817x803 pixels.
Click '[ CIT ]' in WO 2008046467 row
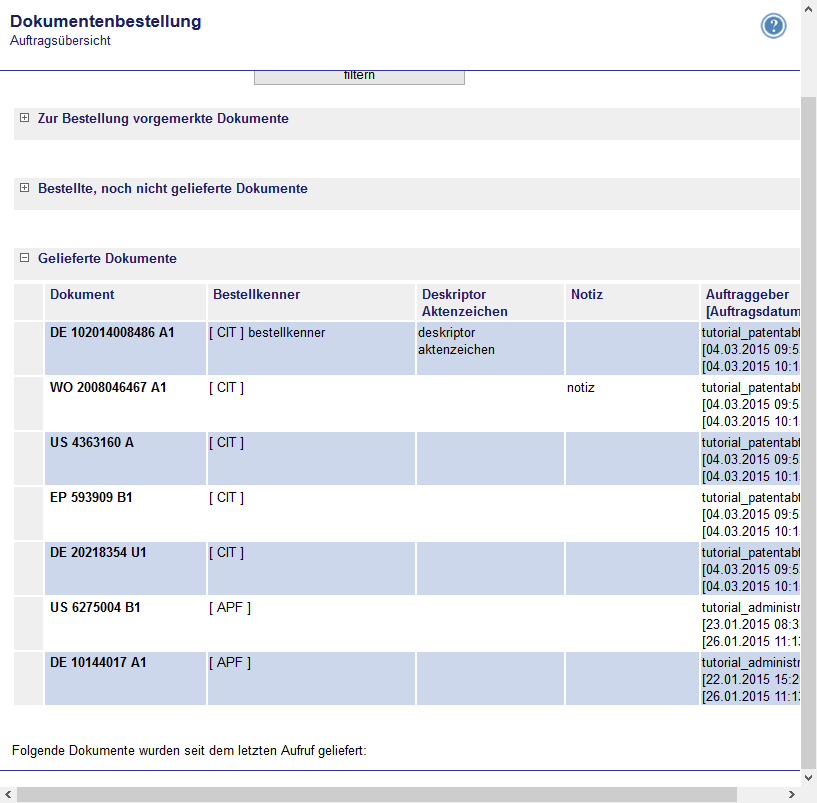[x=226, y=388]
